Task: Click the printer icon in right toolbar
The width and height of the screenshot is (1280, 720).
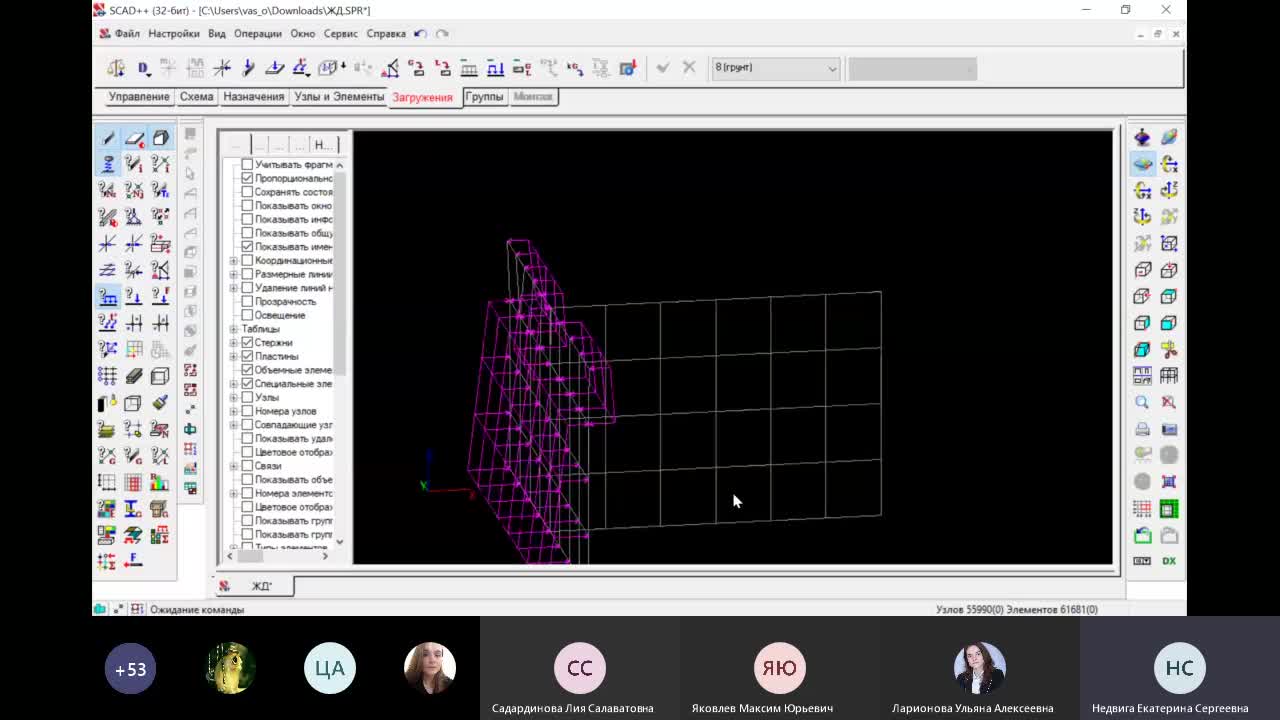Action: (x=1142, y=429)
